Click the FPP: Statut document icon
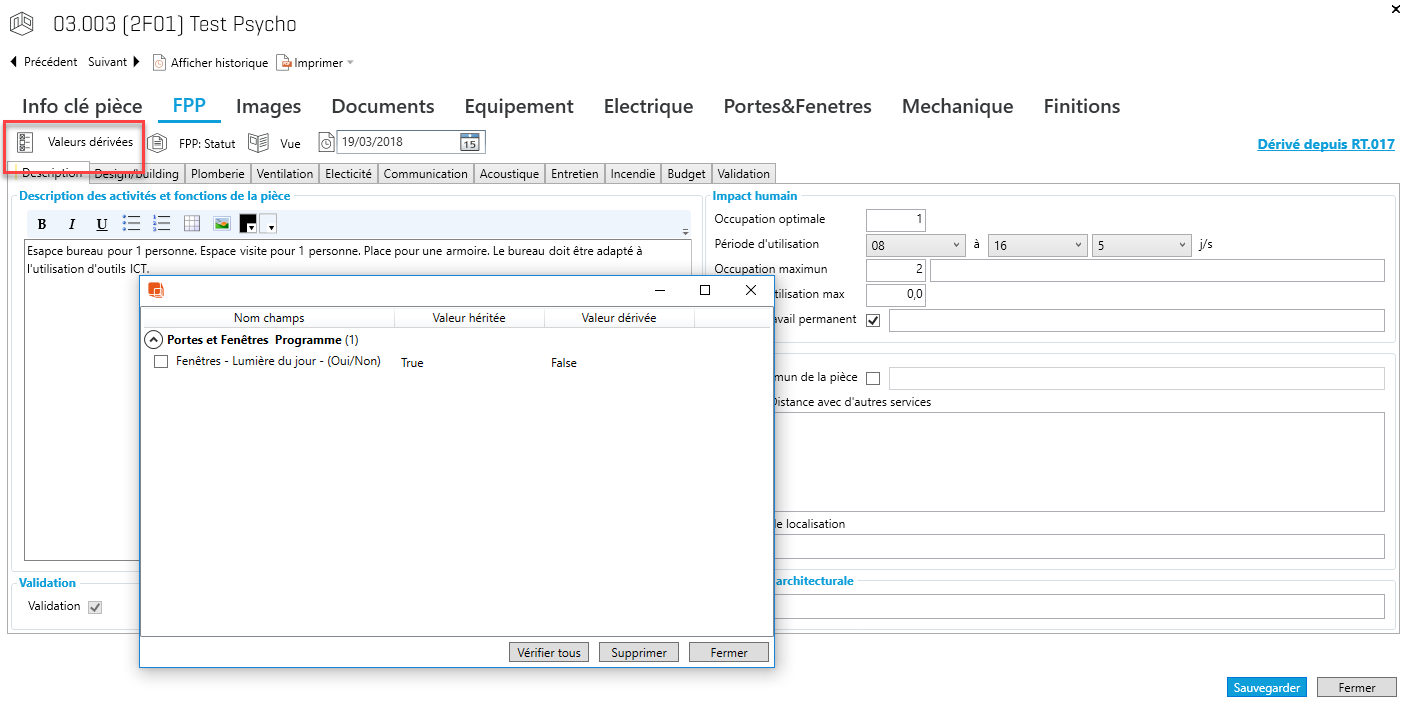Image resolution: width=1407 pixels, height=707 pixels. coord(157,143)
